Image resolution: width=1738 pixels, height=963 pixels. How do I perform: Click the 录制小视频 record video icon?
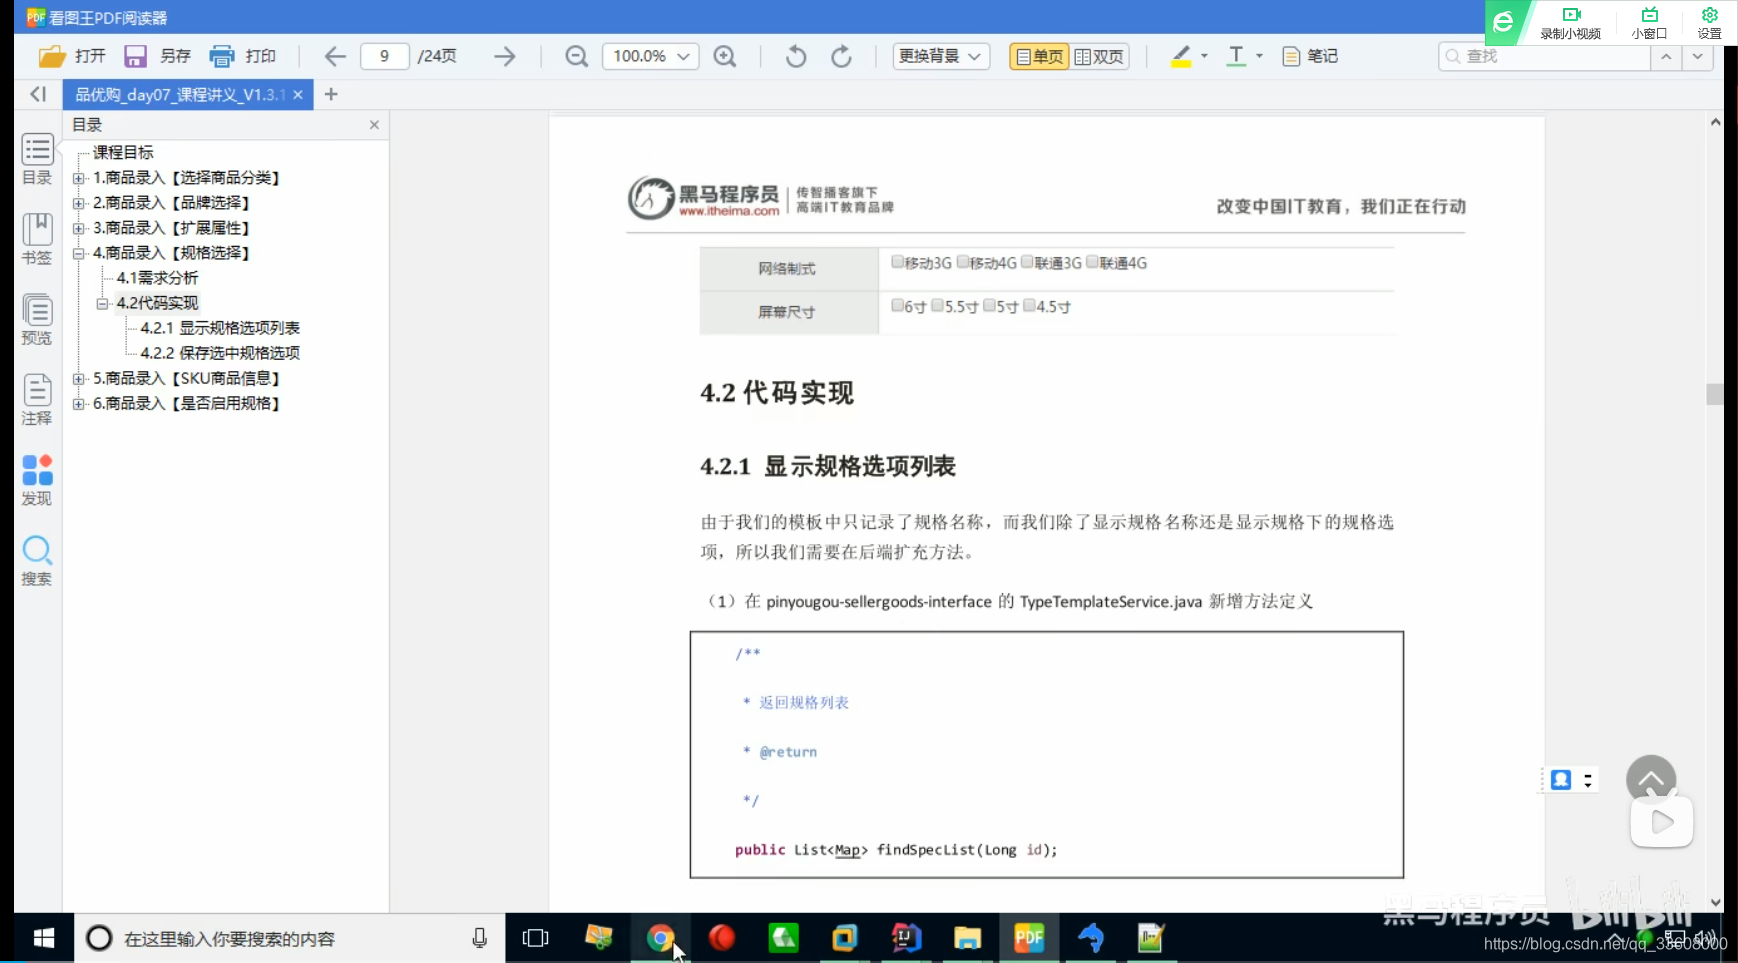(1570, 23)
